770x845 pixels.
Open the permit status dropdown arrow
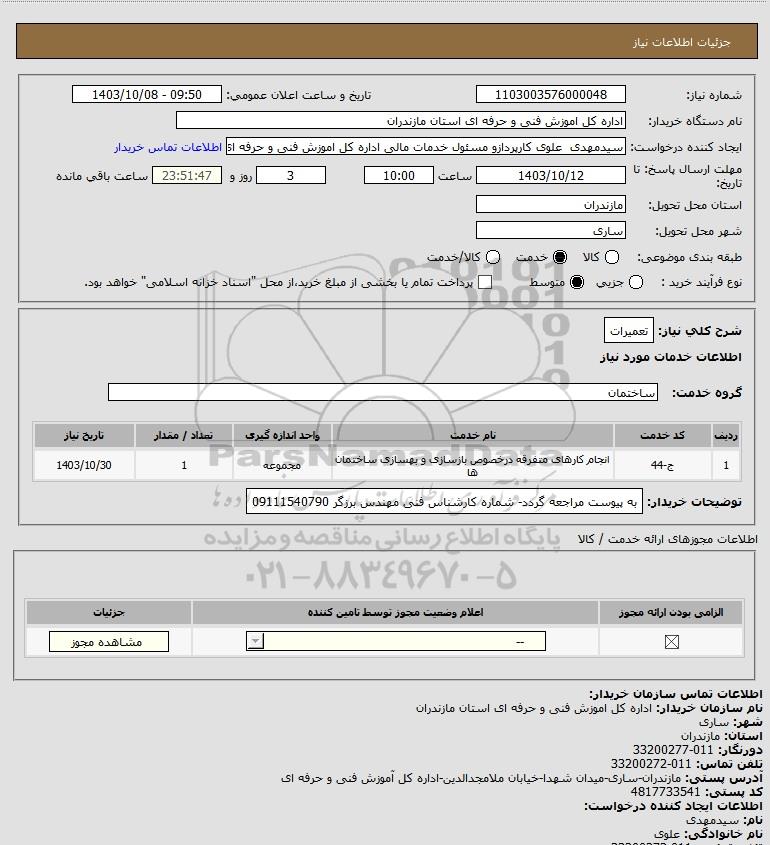pos(255,641)
